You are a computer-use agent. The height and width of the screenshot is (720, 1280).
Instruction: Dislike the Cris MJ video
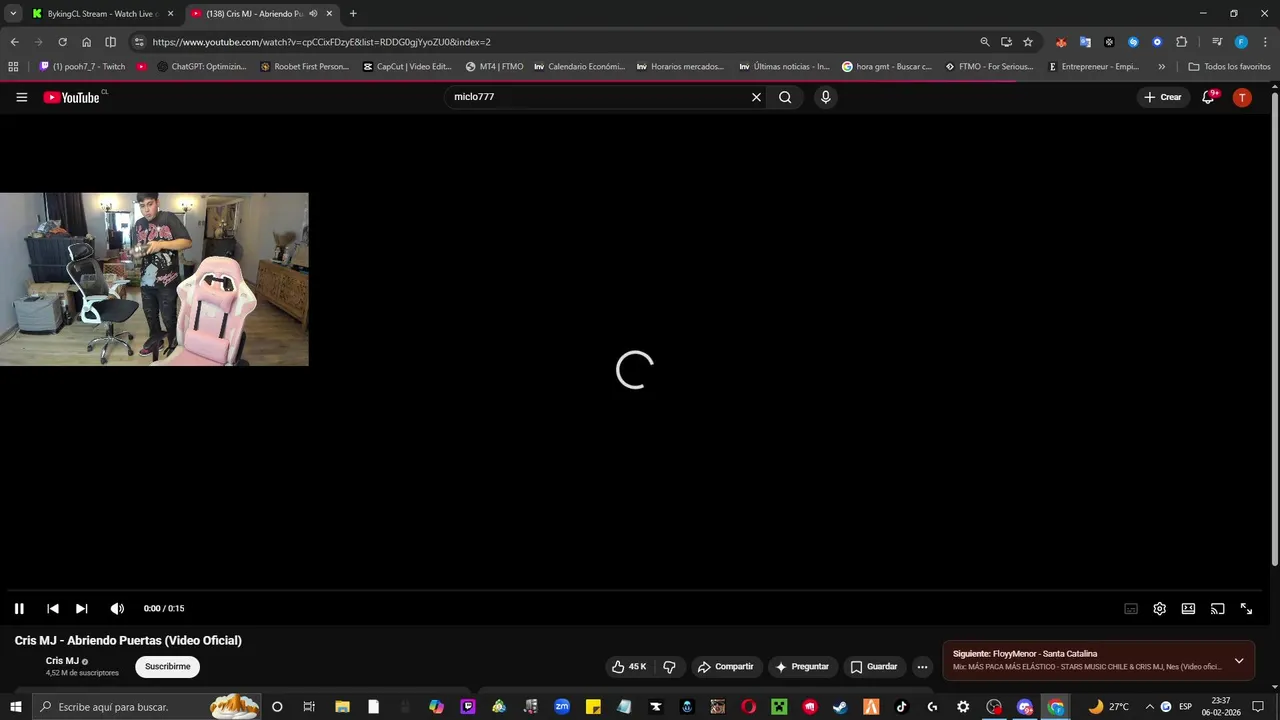[x=670, y=667]
